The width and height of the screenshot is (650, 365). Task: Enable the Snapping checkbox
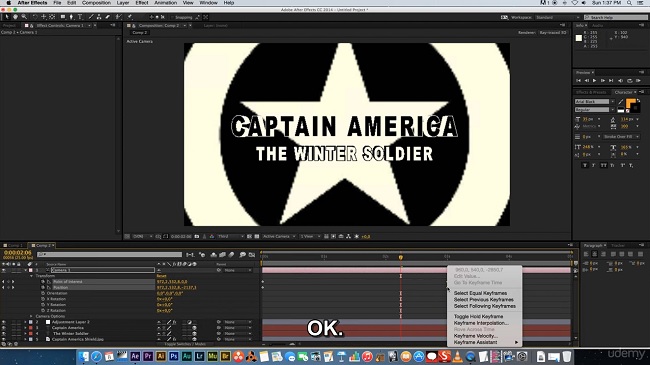[172, 17]
